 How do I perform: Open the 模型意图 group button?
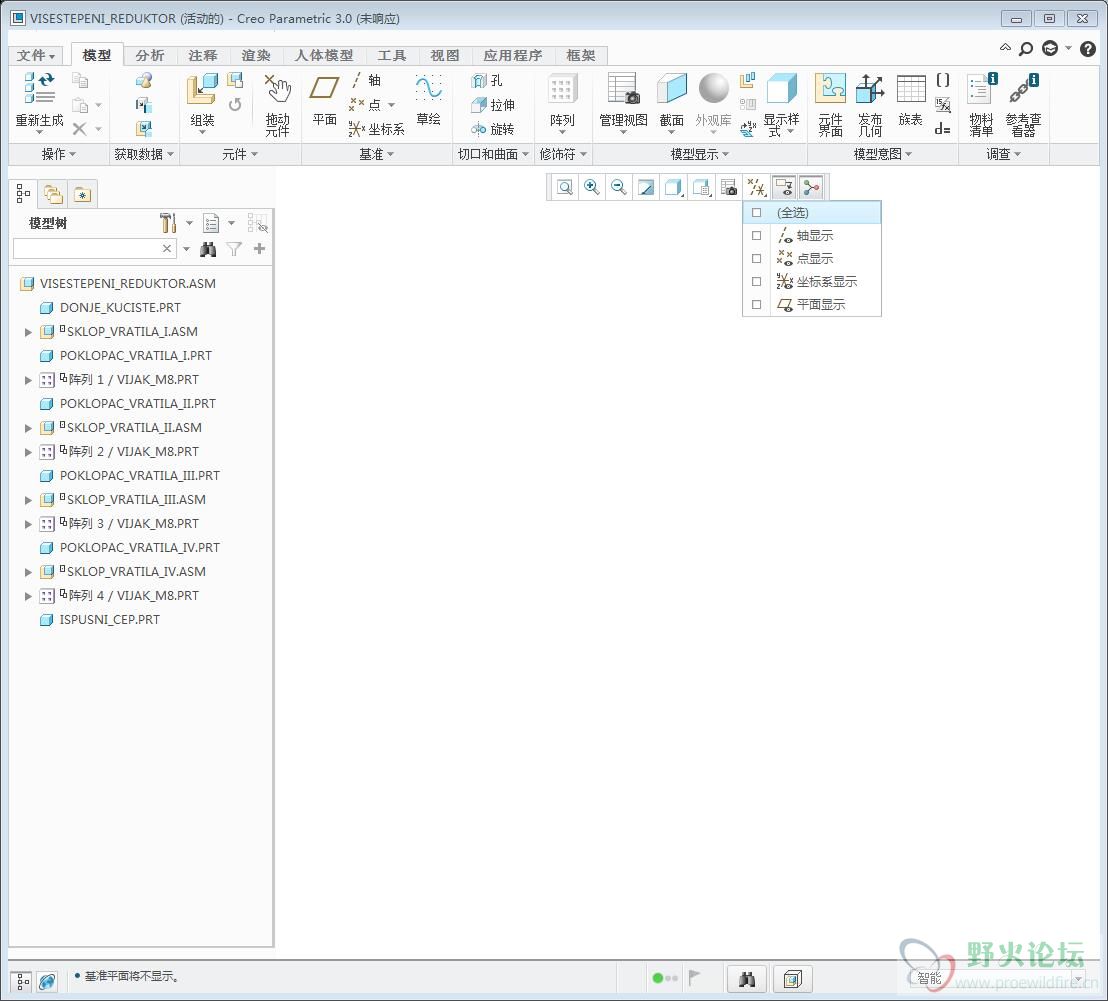tap(883, 154)
